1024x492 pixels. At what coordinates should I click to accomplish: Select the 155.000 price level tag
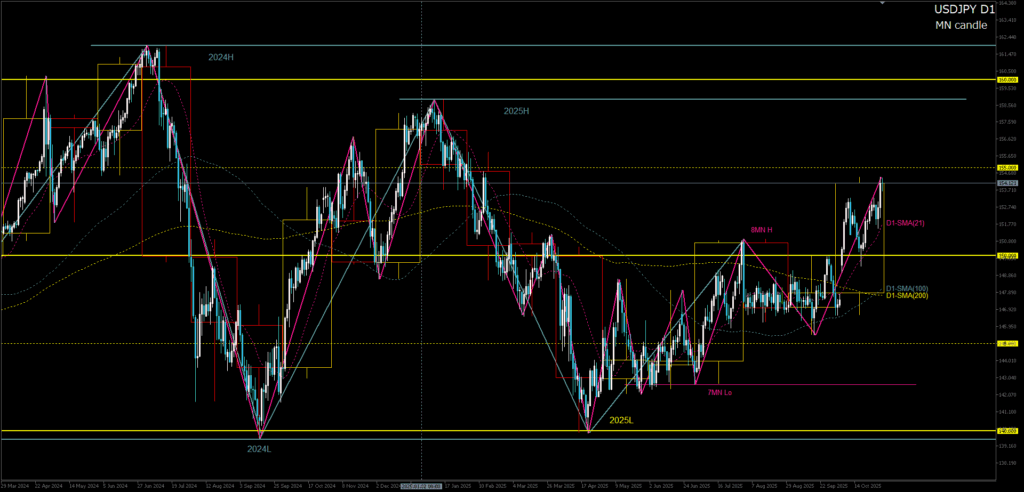[x=1008, y=168]
